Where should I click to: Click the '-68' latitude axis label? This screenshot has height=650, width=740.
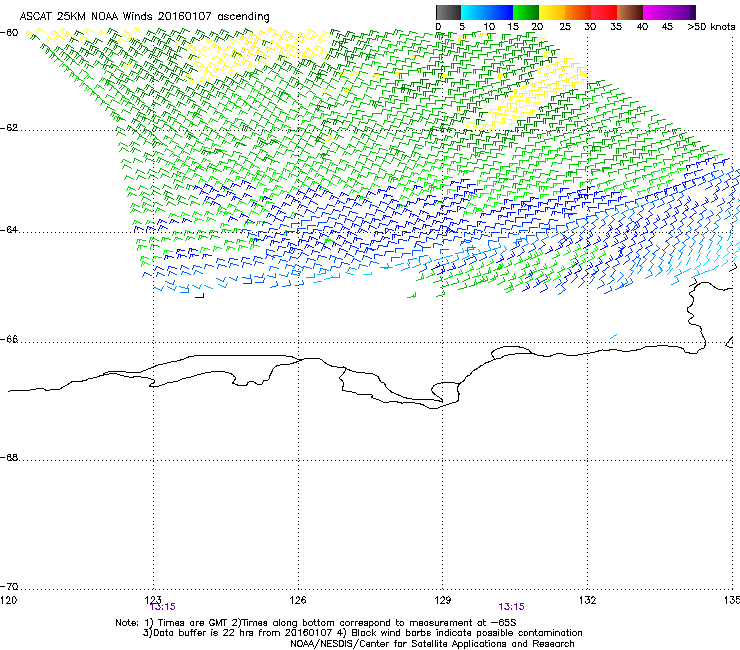pos(9,457)
